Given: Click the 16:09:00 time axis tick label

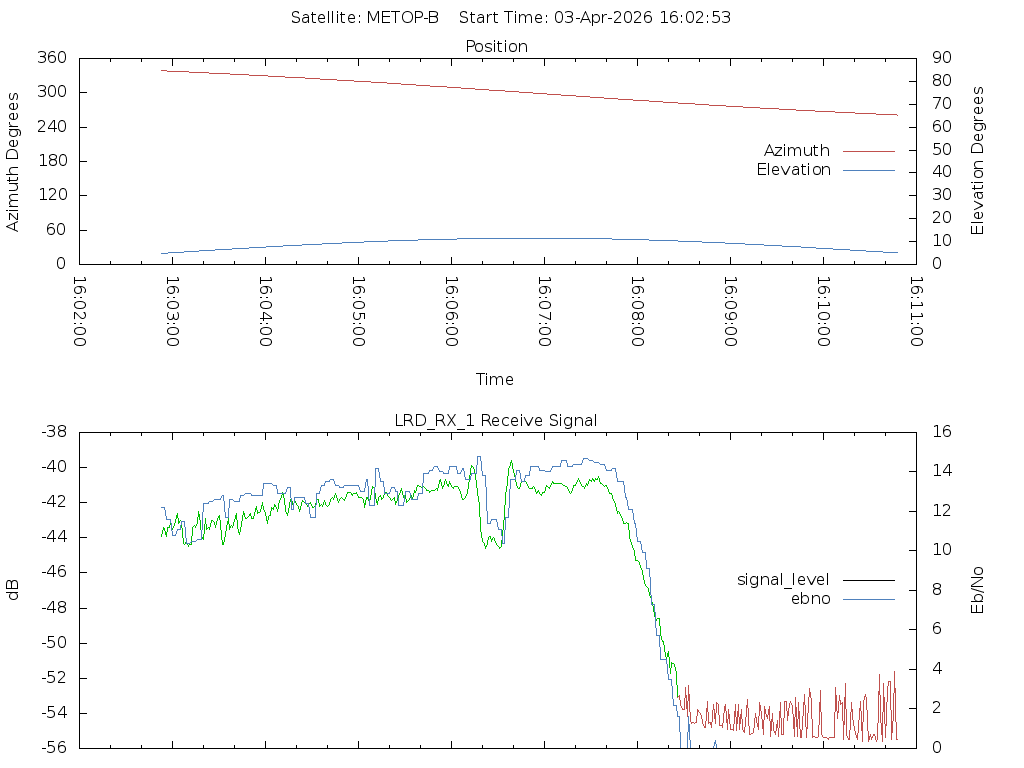Looking at the screenshot, I should (x=730, y=312).
